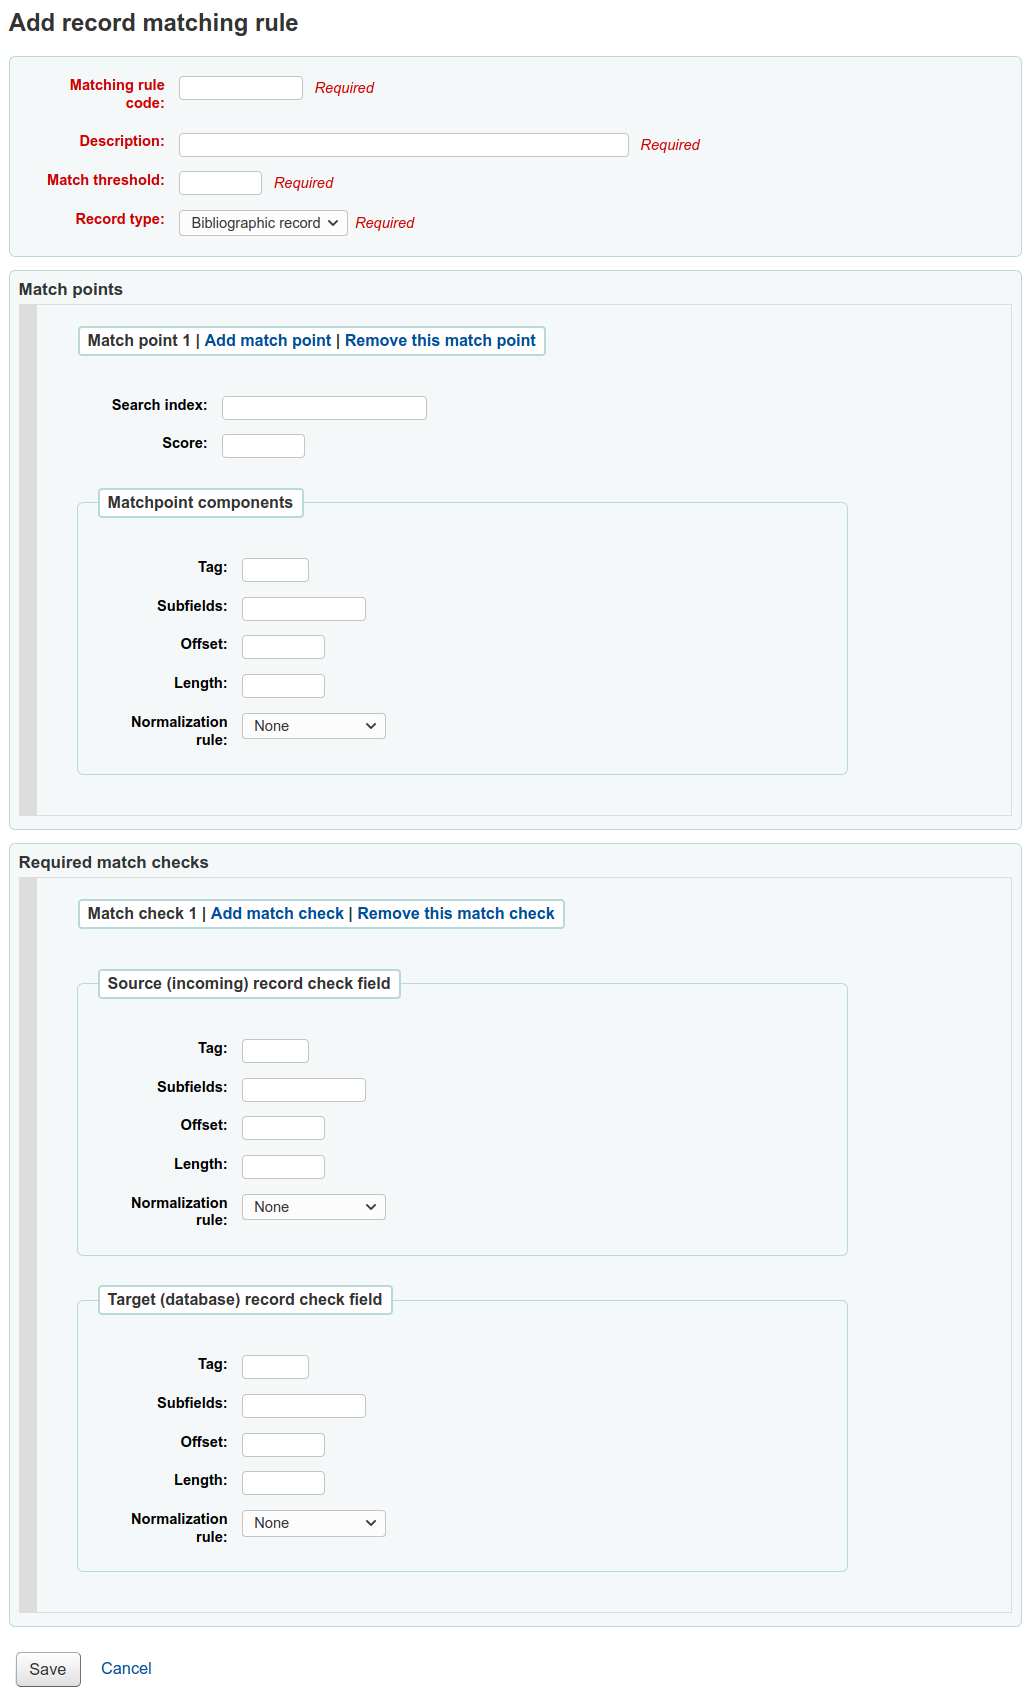Click Add match check link
The height and width of the screenshot is (1693, 1028).
click(x=277, y=914)
